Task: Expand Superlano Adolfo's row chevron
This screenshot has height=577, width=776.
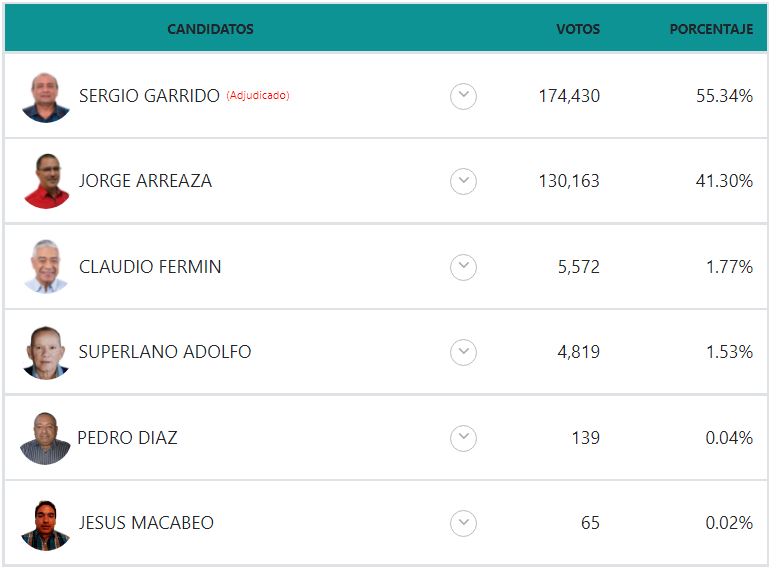Action: (463, 352)
